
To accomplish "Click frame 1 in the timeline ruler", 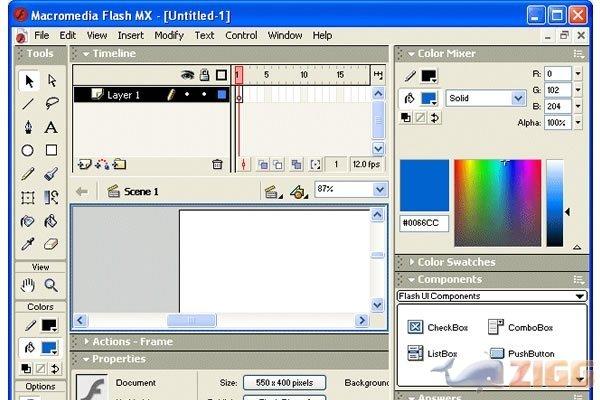I will click(x=238, y=75).
